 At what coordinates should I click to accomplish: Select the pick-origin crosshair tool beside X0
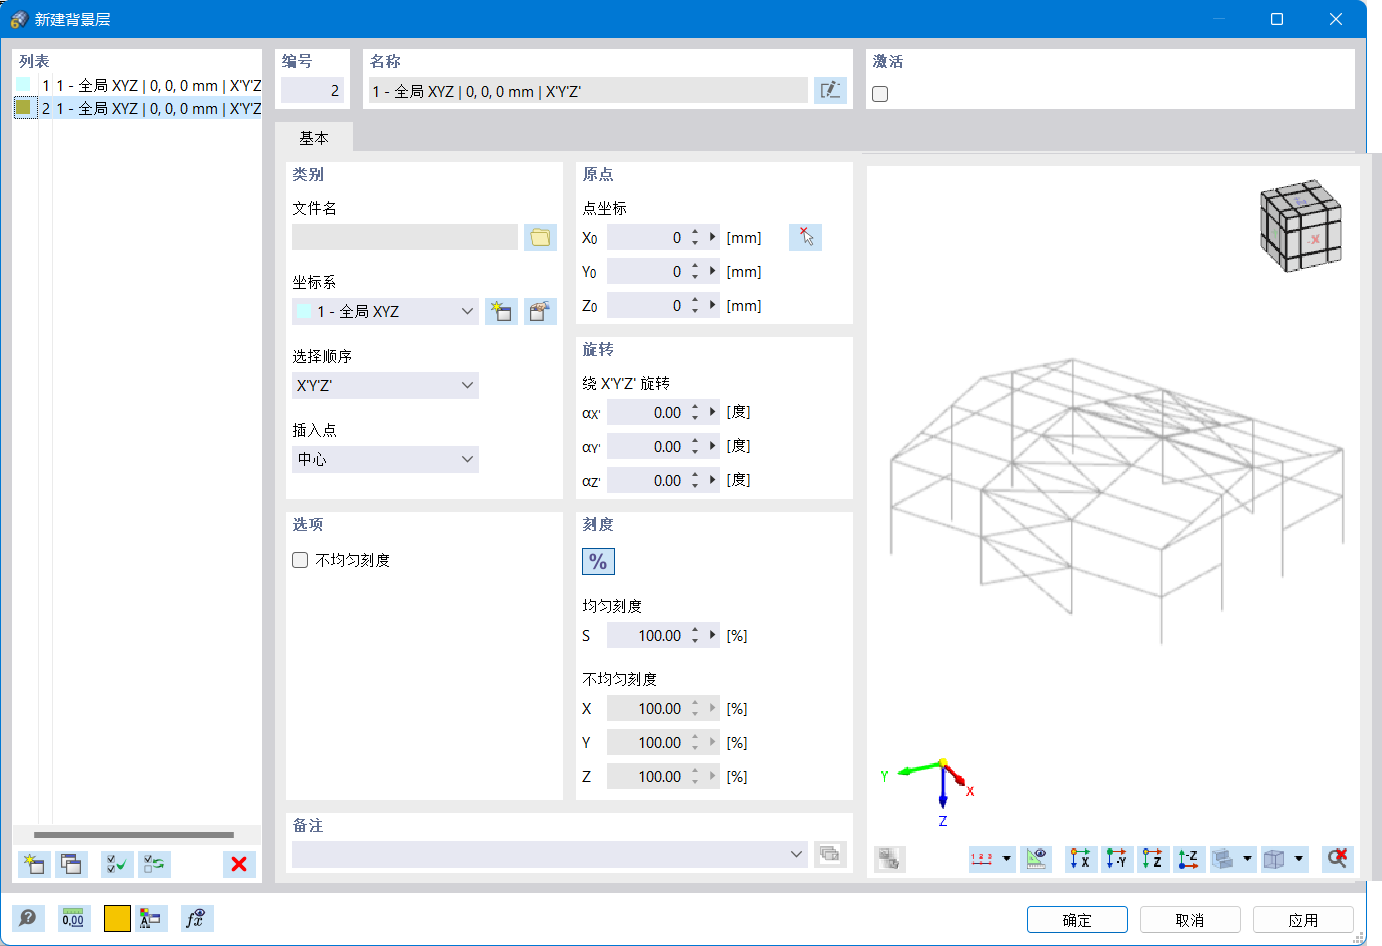(x=805, y=237)
